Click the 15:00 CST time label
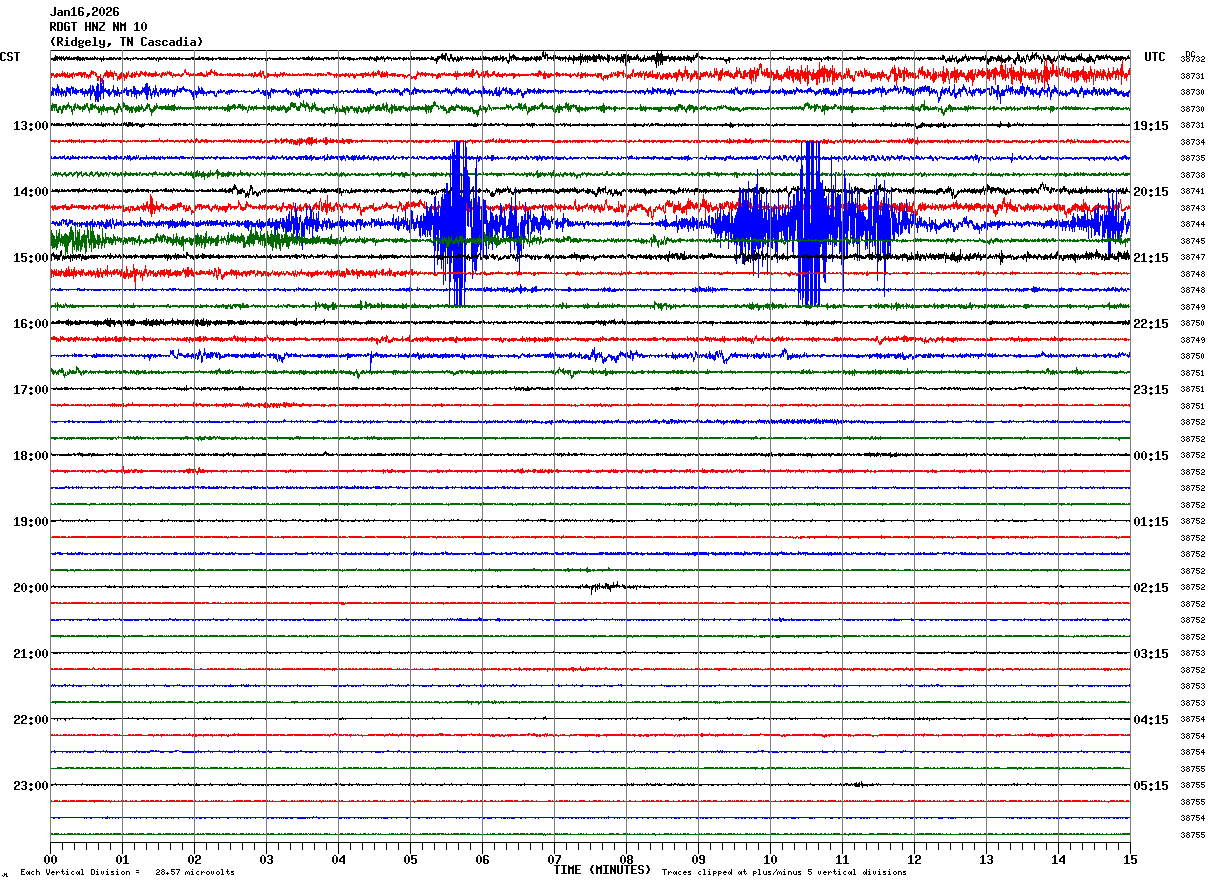This screenshot has height=886, width=1210. (x=30, y=258)
